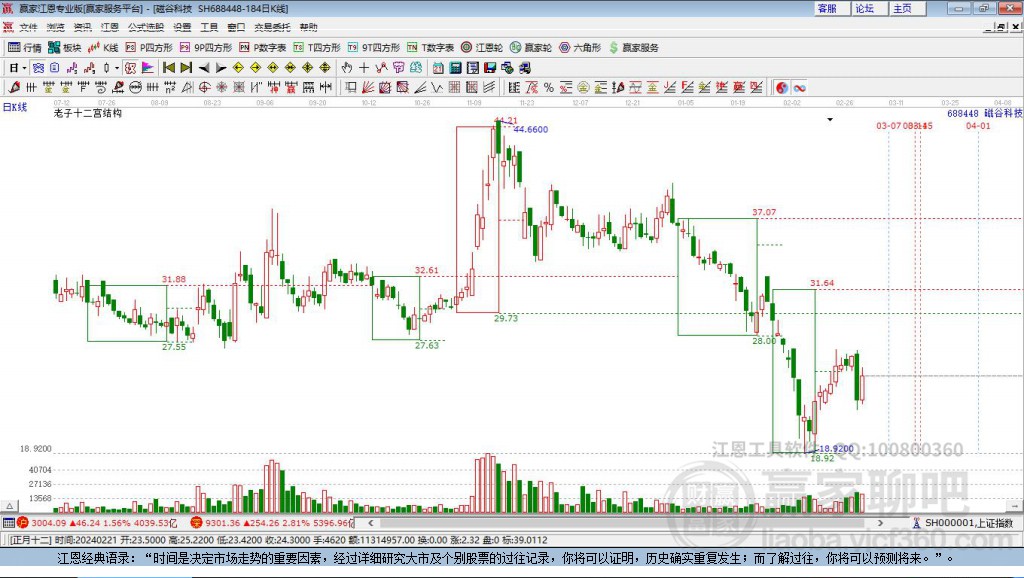Expand the candlestick style dropdown arrow
This screenshot has width=1024, height=578.
click(x=117, y=68)
